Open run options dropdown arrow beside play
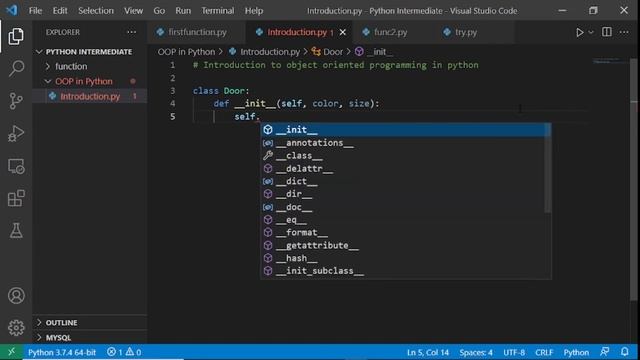Viewport: 640px width, 360px height. pyautogui.click(x=591, y=32)
